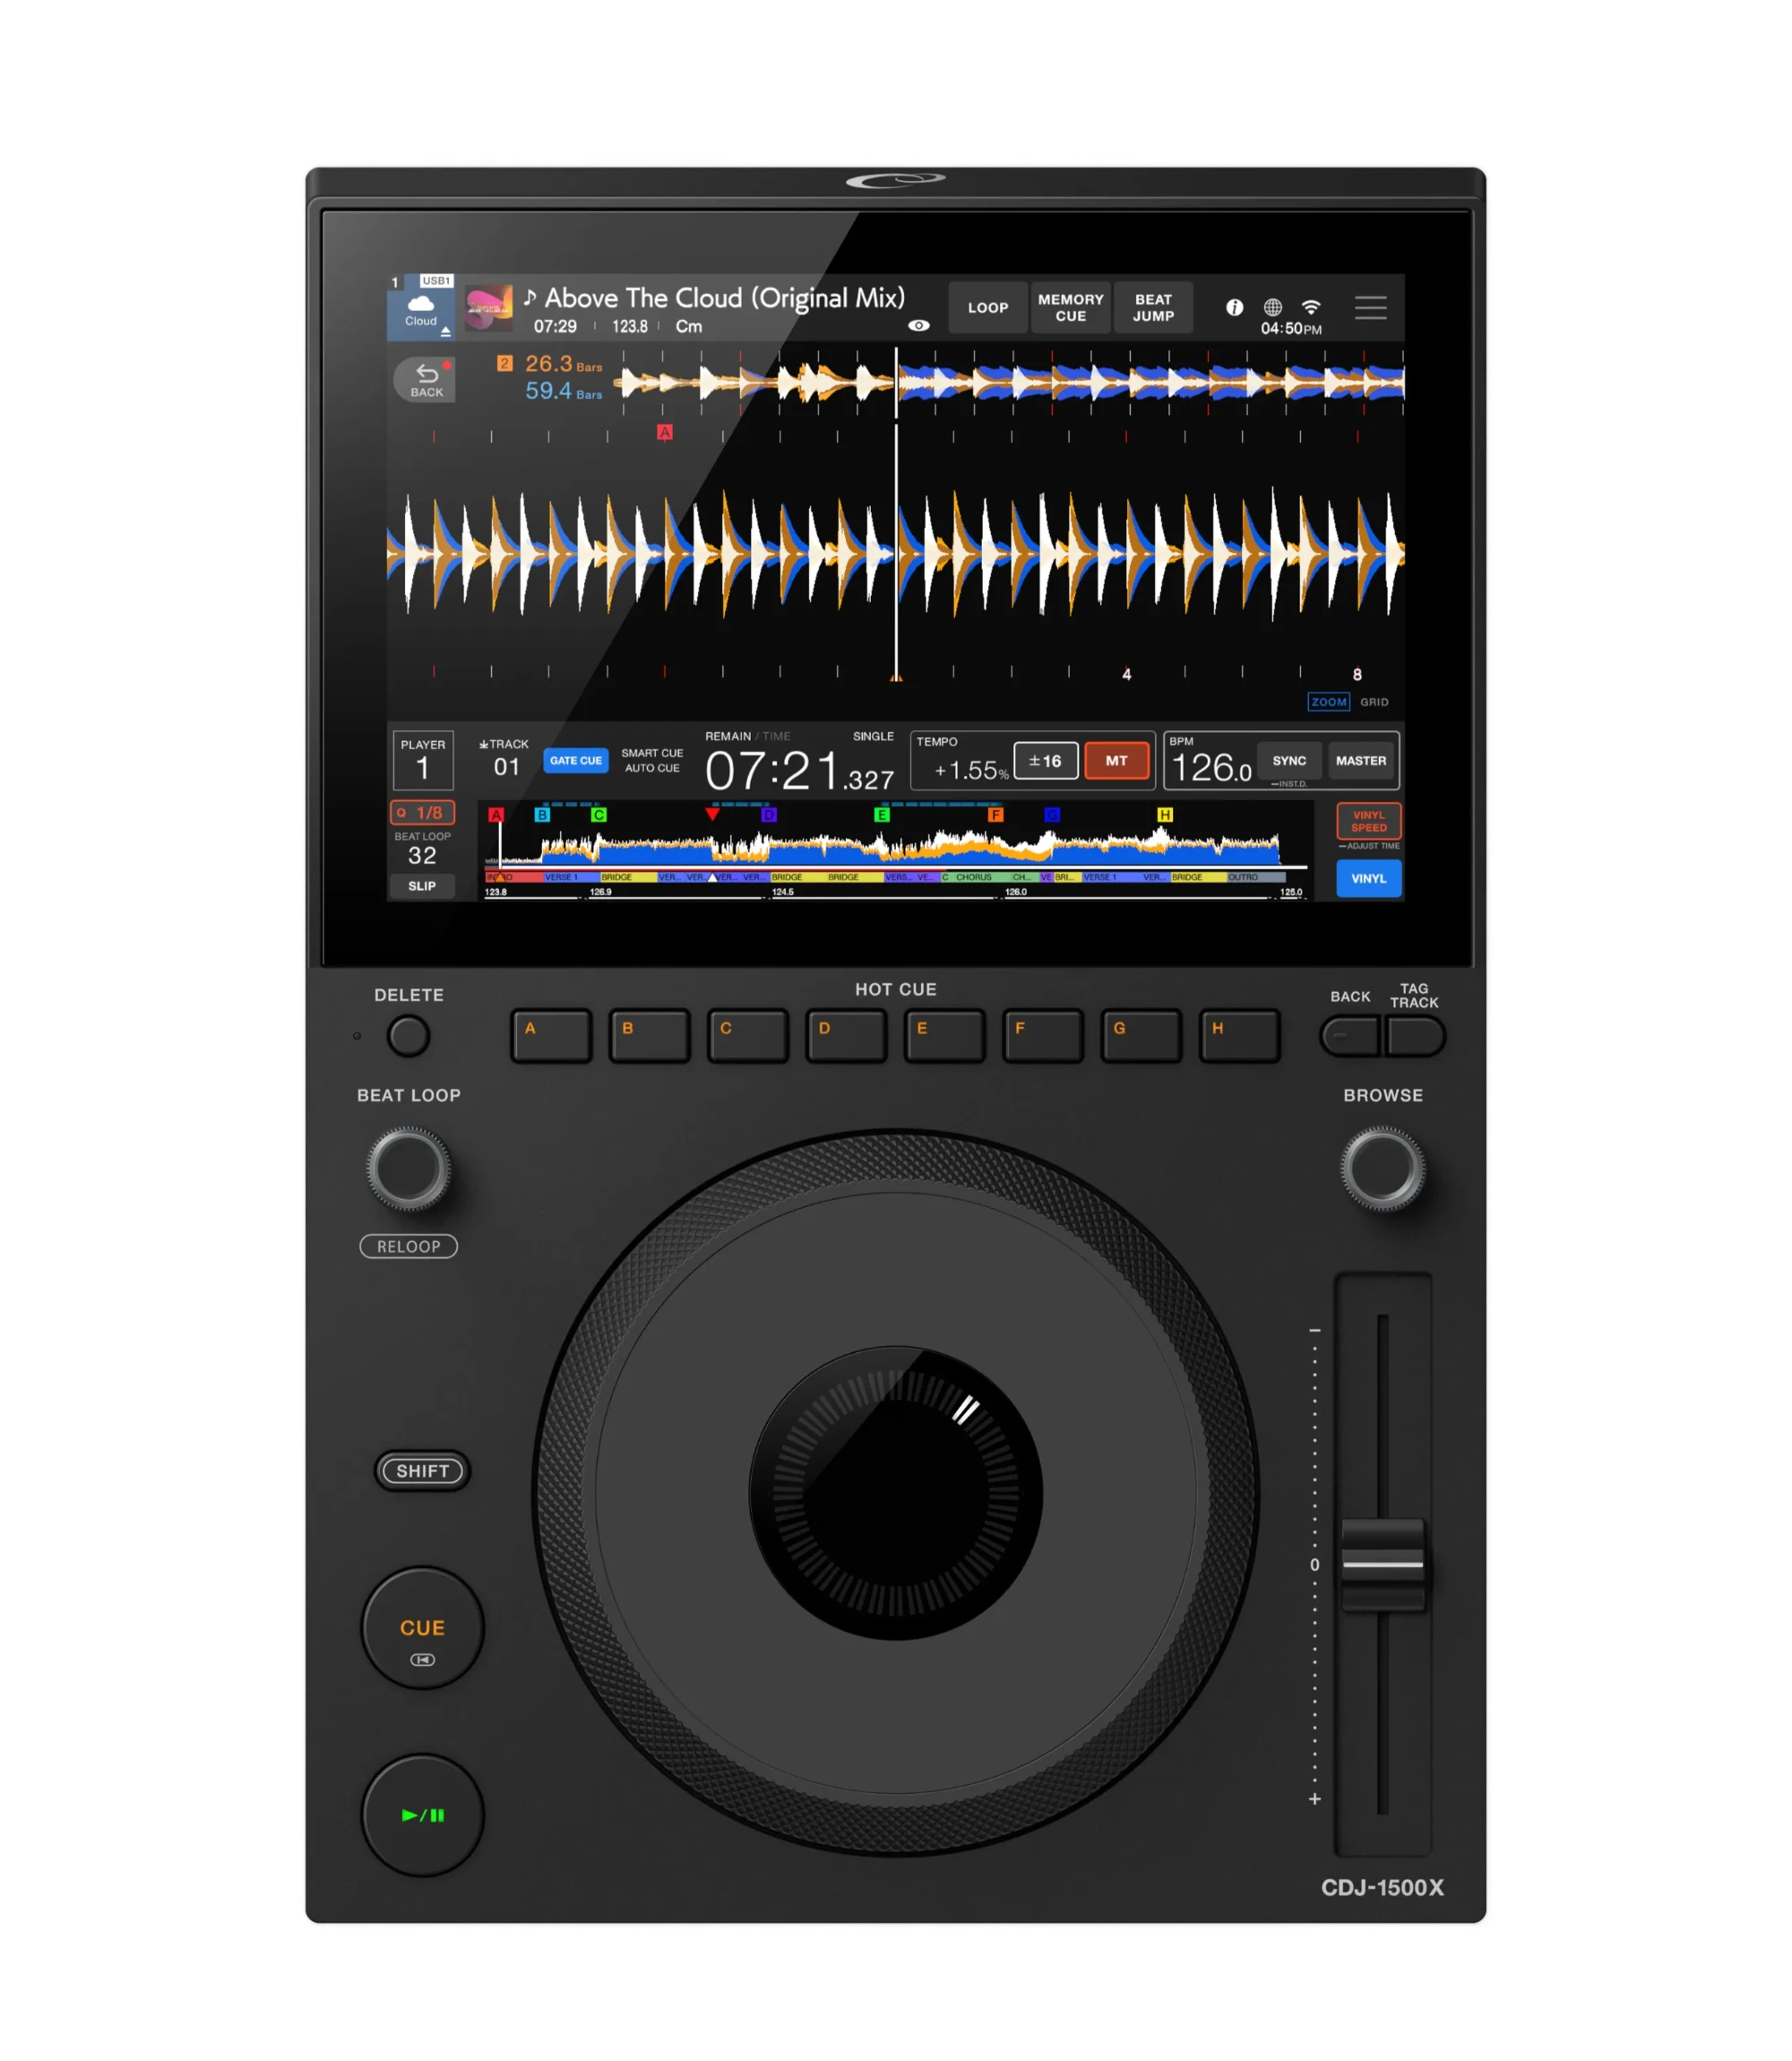
Task: Hit the orange CUE button
Action: coord(423,1628)
